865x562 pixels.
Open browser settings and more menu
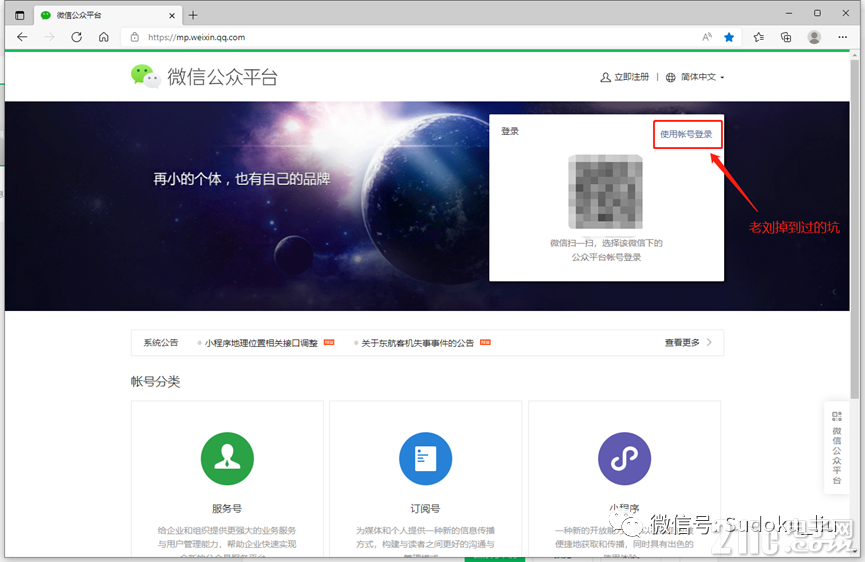[842, 37]
